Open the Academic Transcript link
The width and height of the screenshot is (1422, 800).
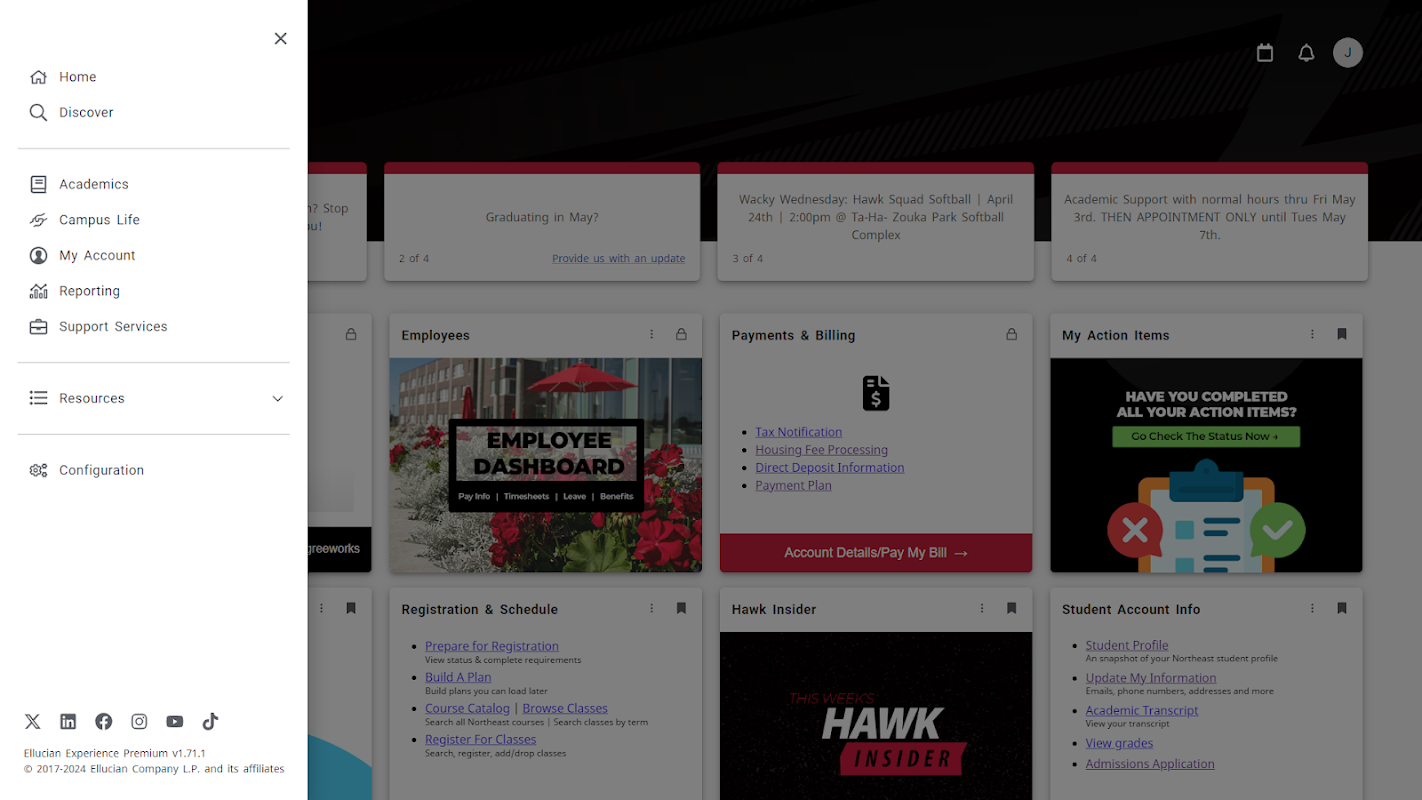1142,710
